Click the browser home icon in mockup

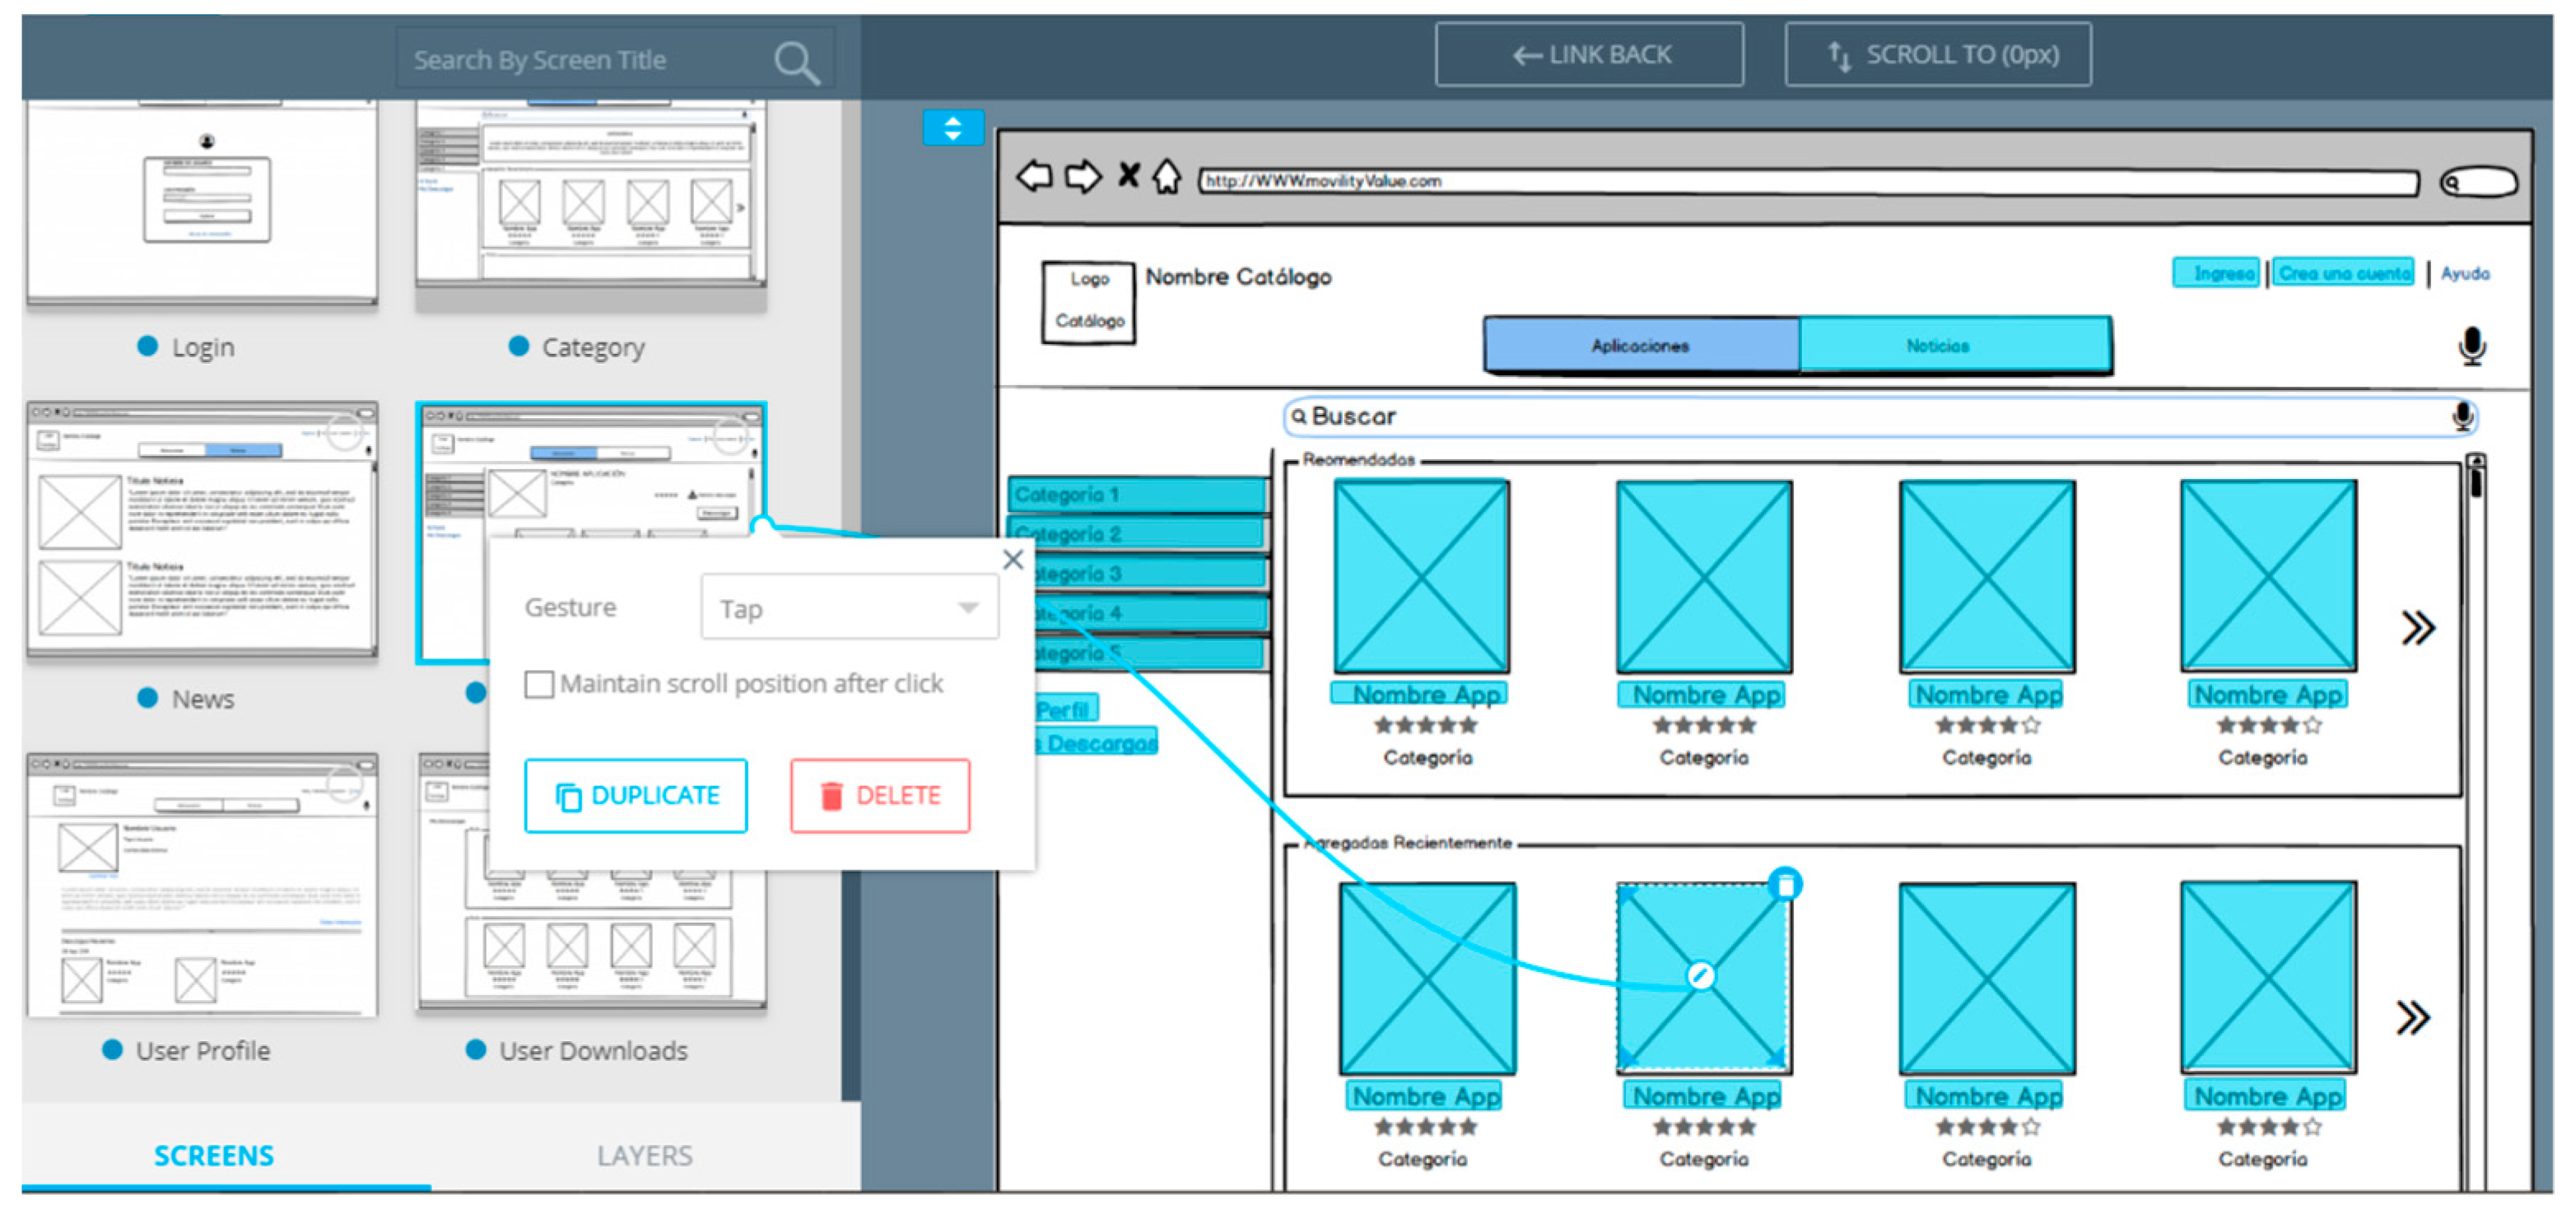pyautogui.click(x=1166, y=178)
